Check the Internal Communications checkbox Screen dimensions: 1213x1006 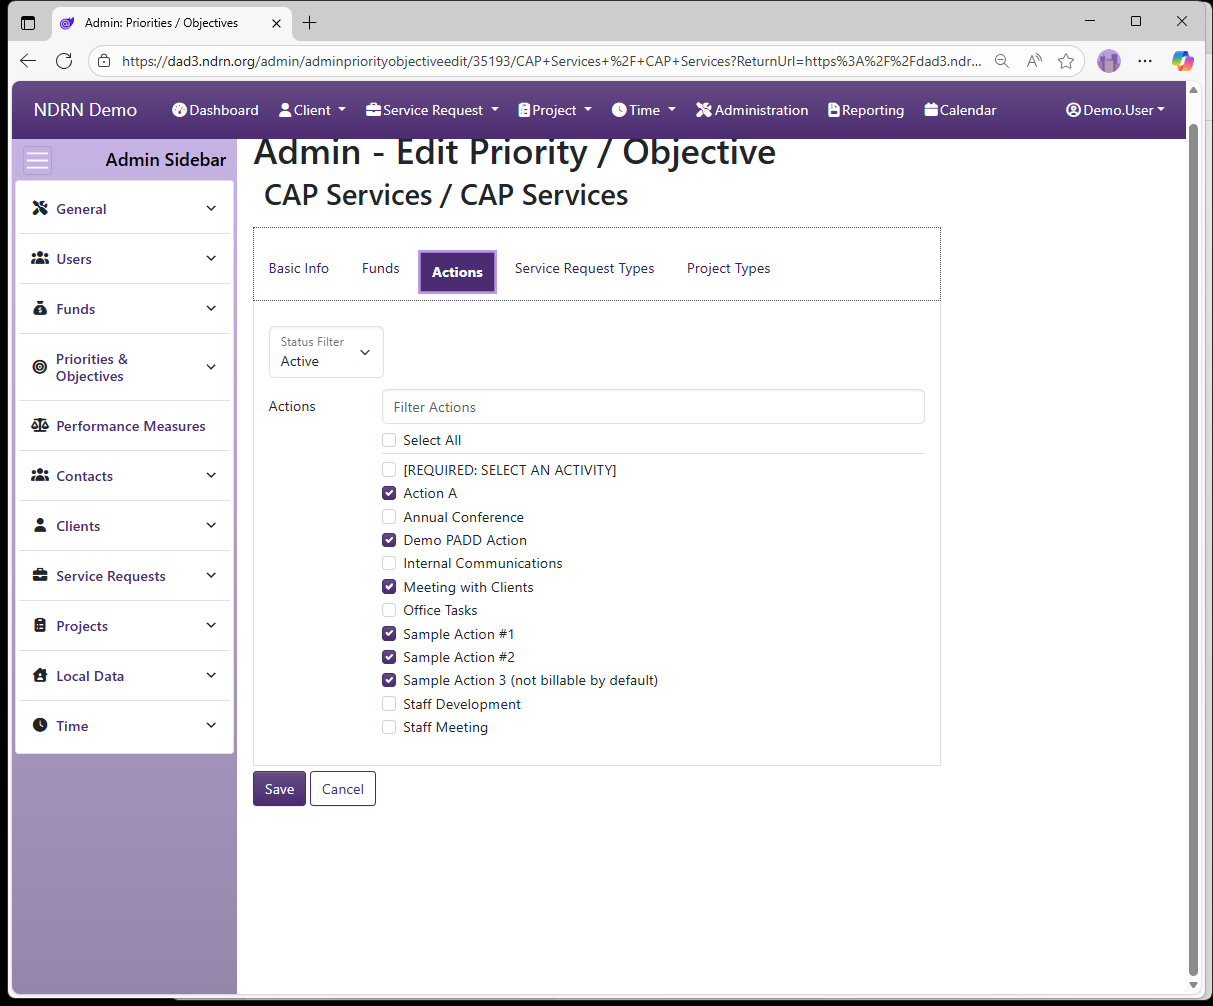(x=389, y=563)
